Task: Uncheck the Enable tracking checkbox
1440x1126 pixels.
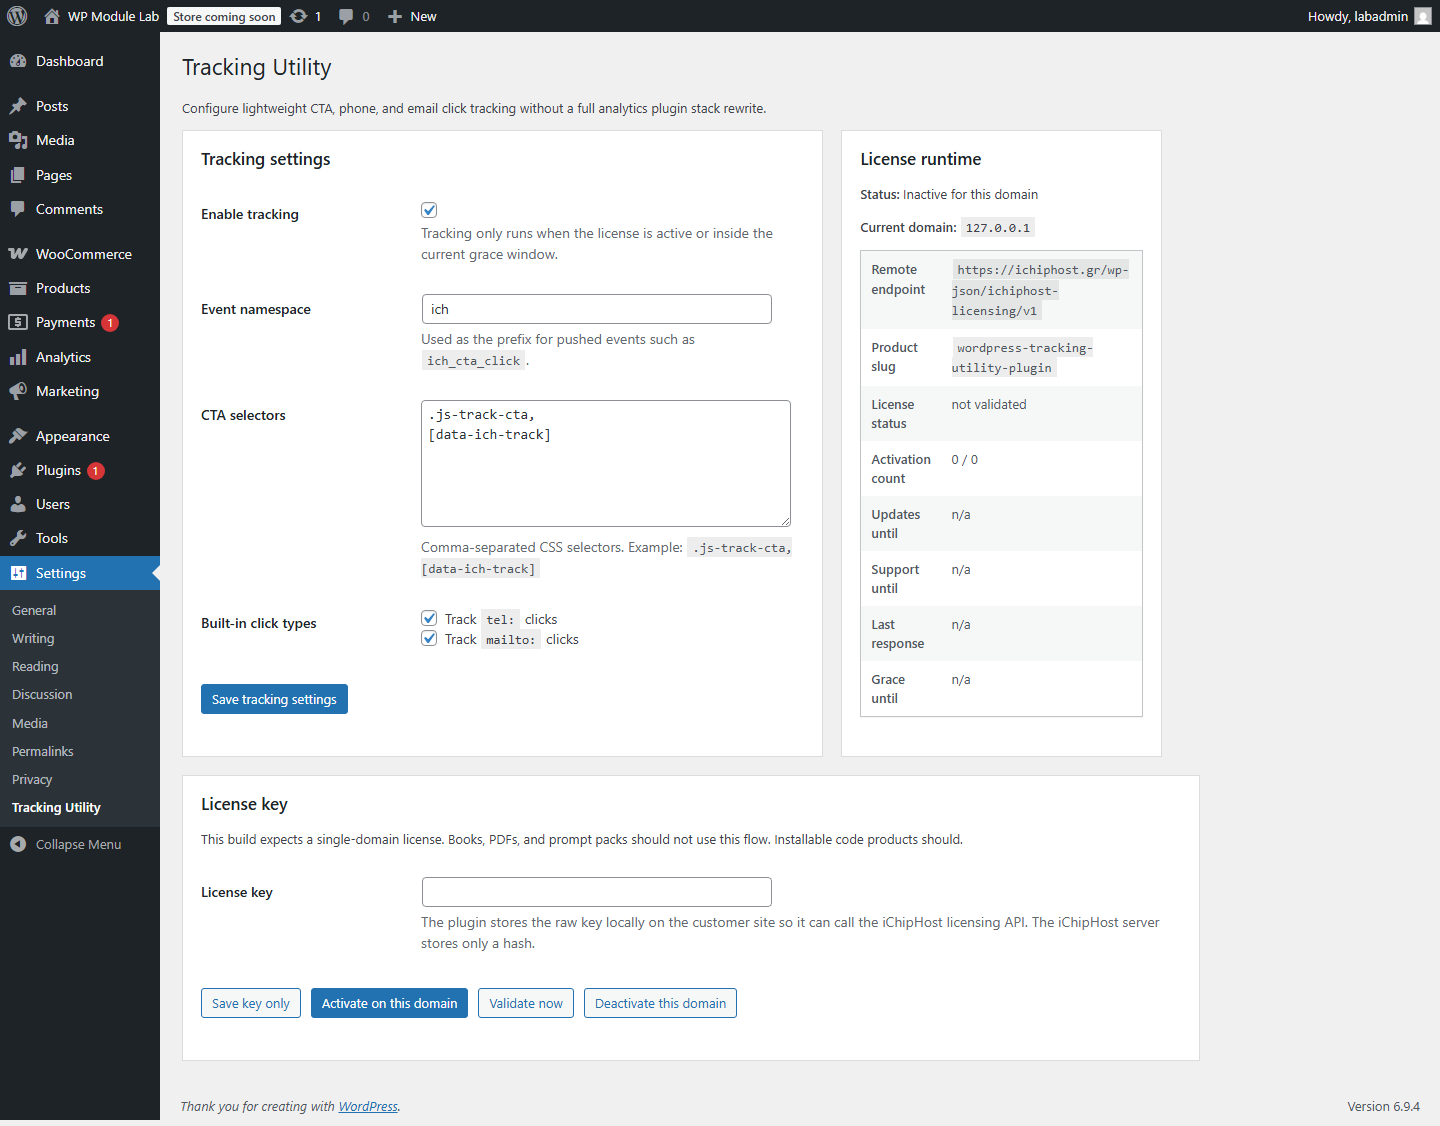Action: pyautogui.click(x=429, y=210)
